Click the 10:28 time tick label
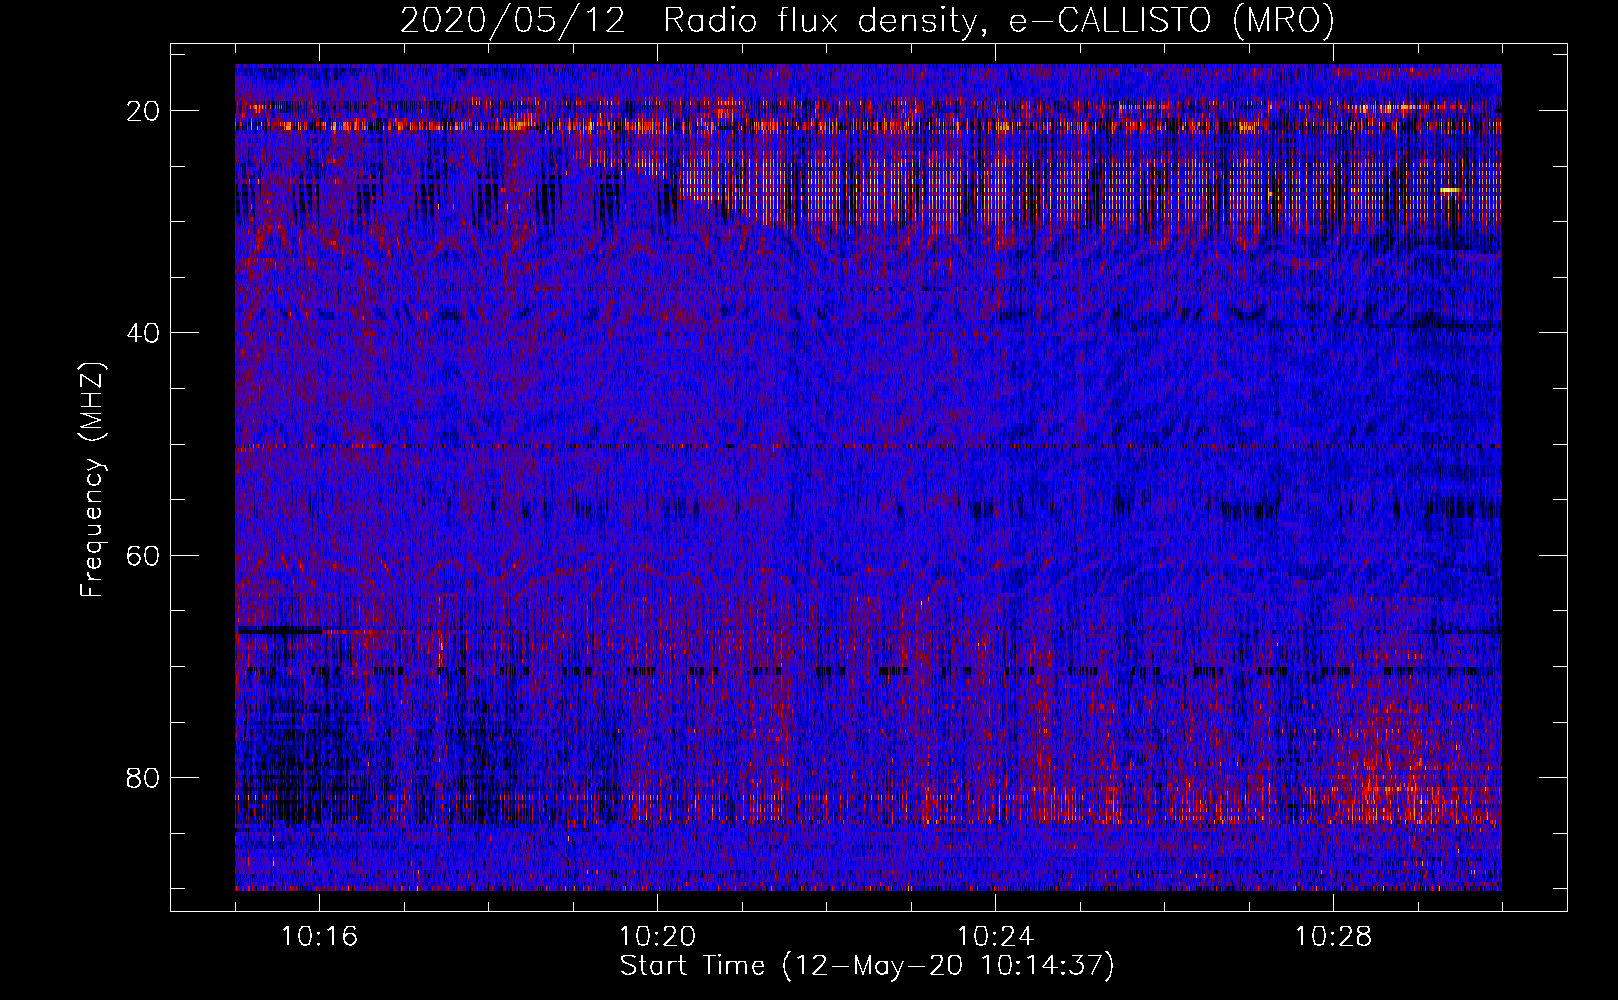 click(1333, 937)
